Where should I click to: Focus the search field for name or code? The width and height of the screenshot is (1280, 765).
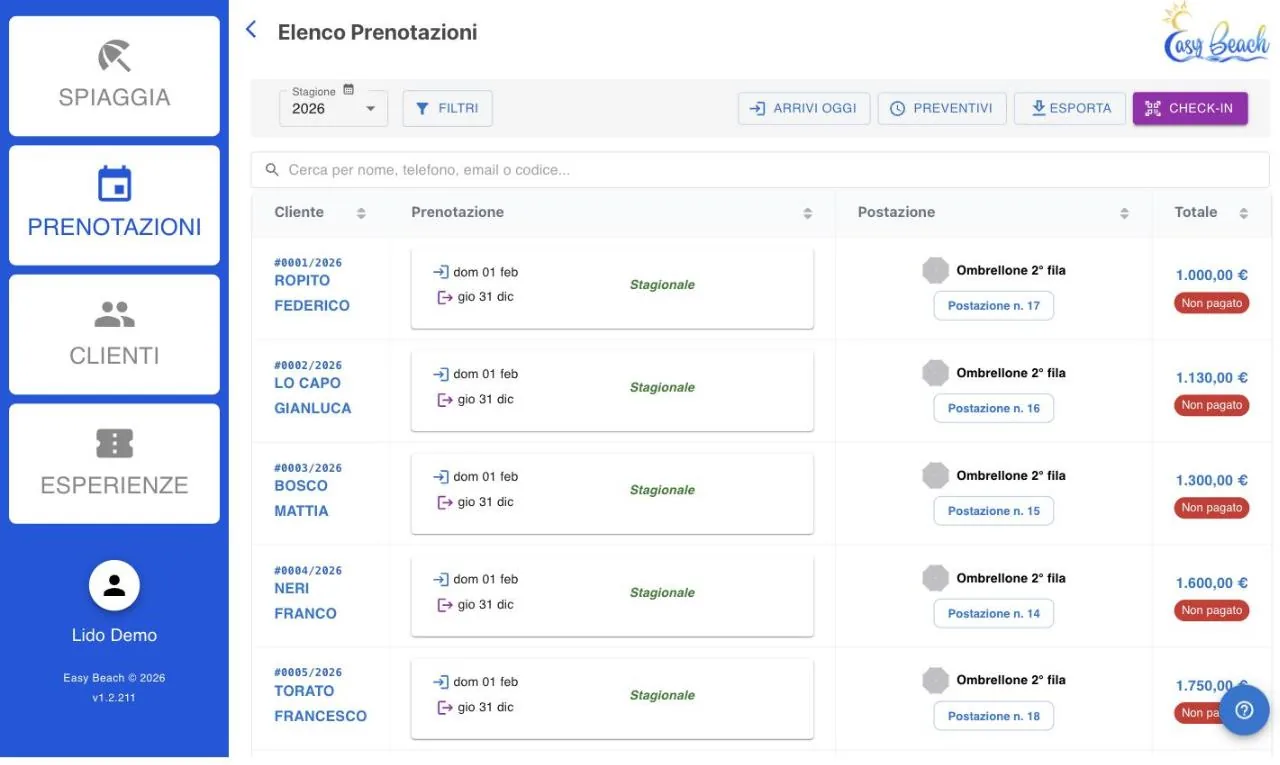click(760, 170)
